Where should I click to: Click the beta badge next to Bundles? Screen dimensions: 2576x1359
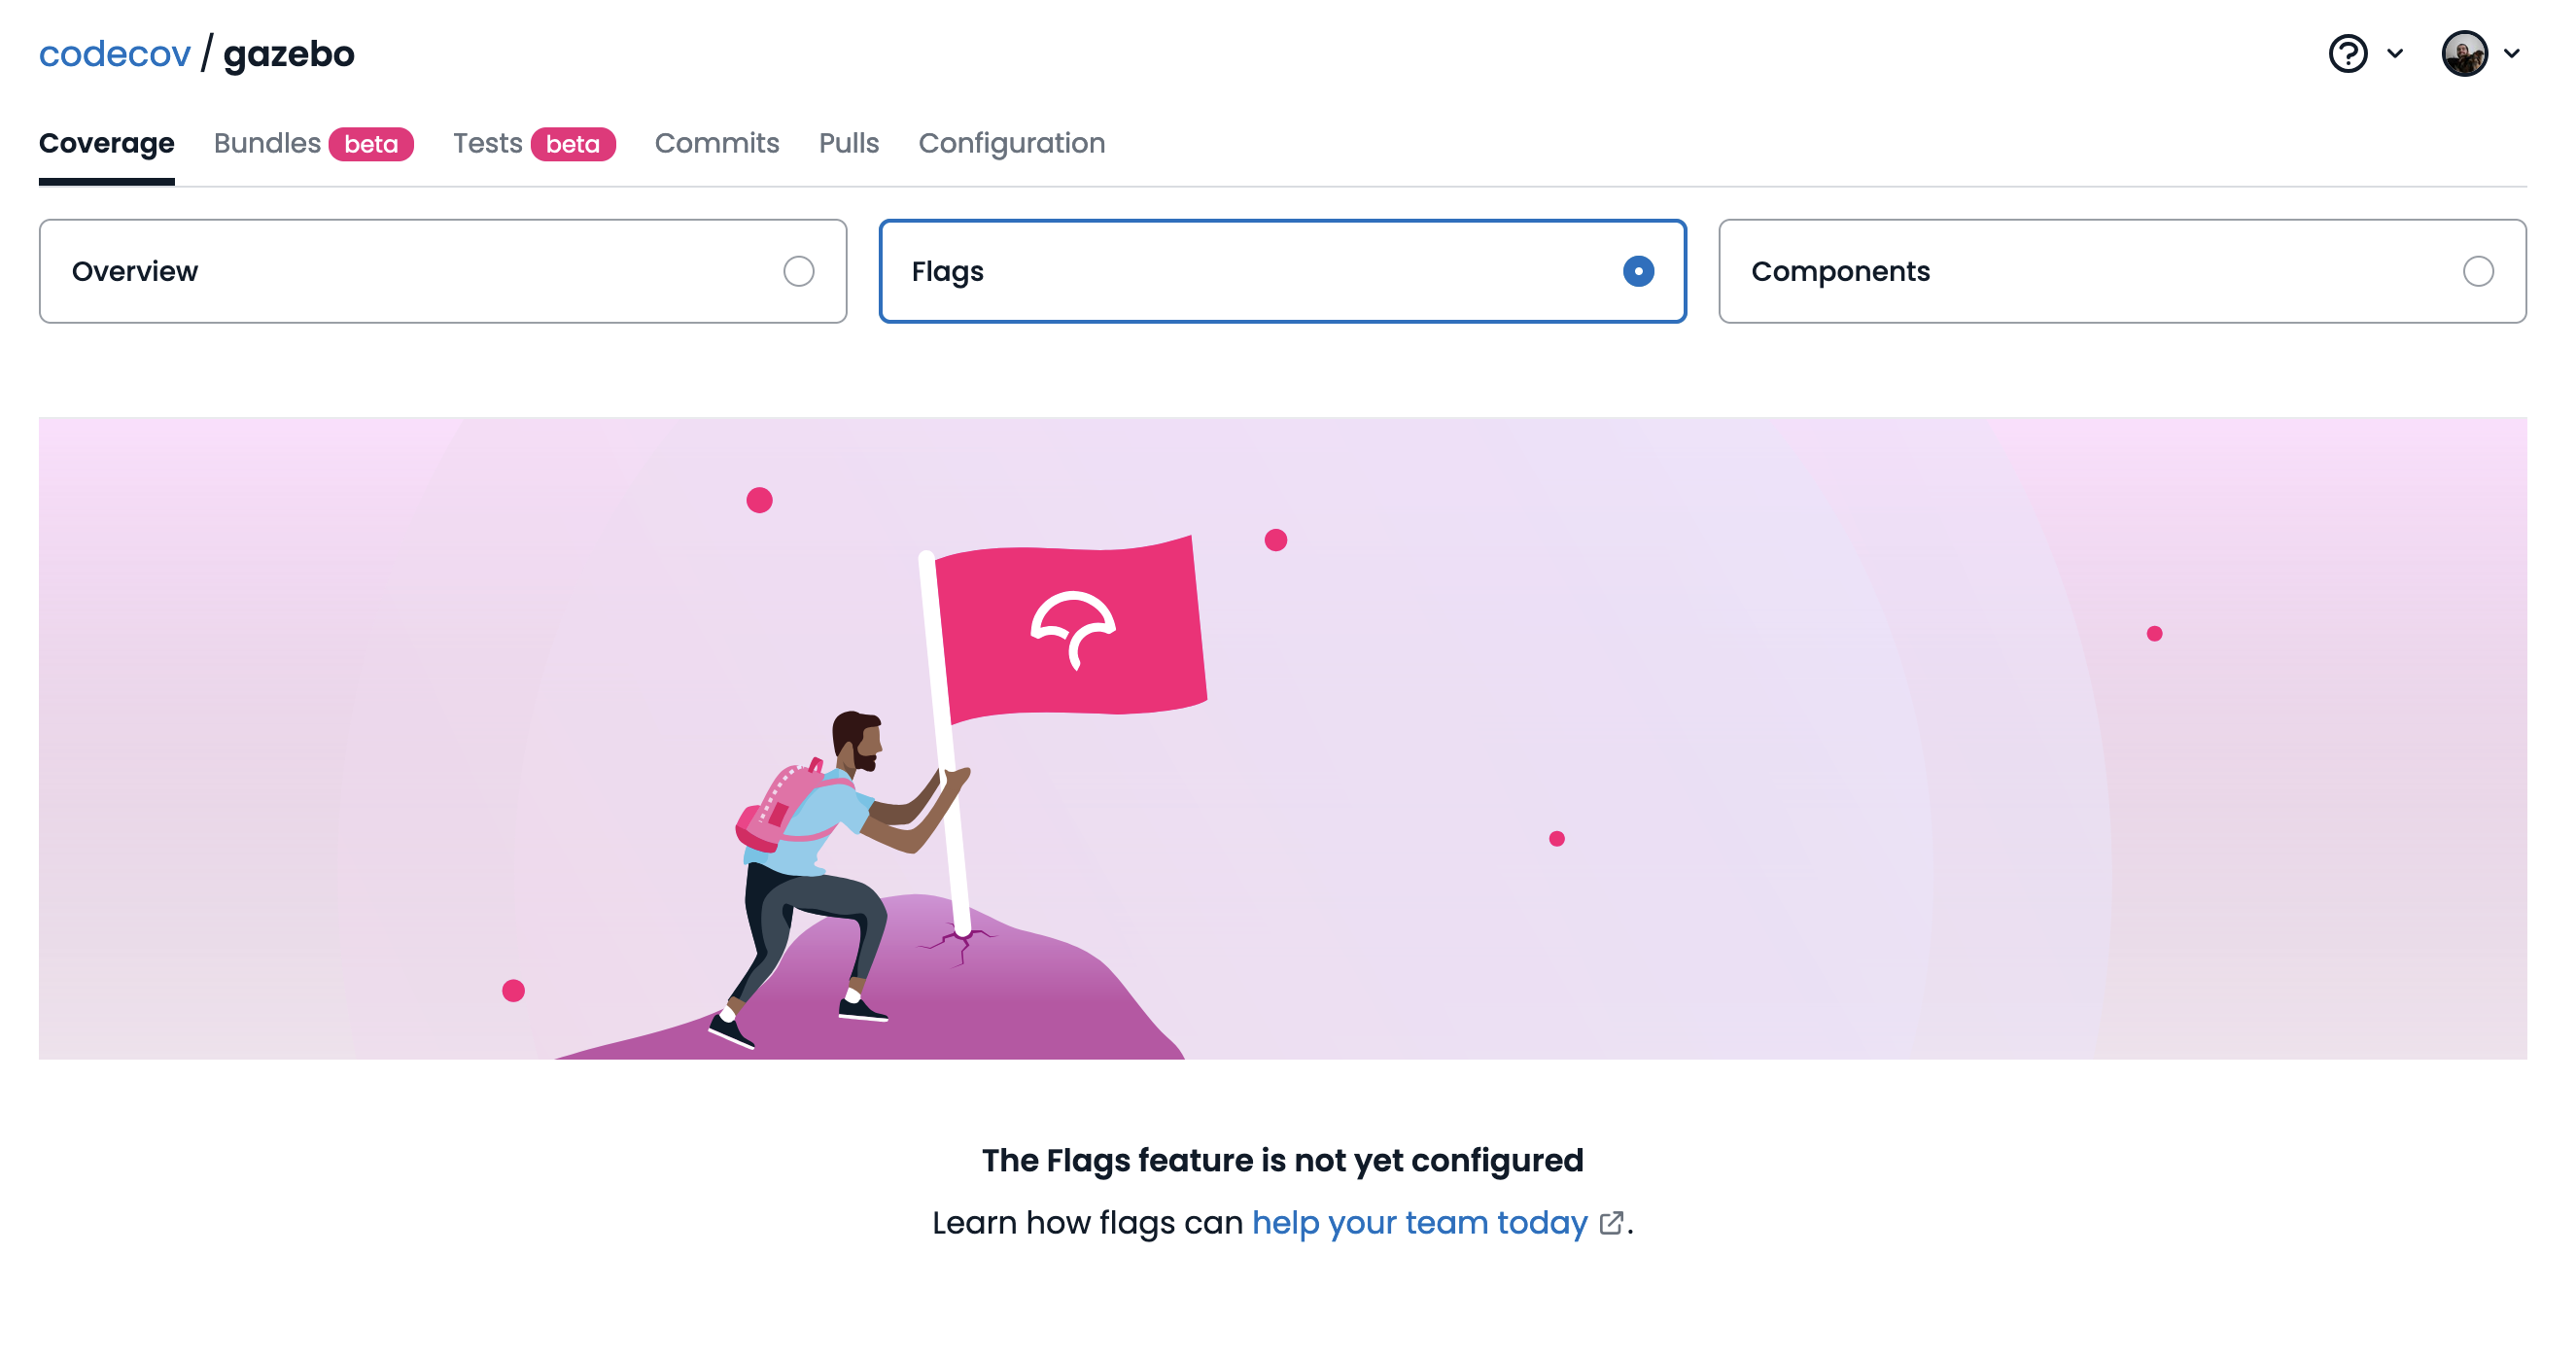click(371, 144)
